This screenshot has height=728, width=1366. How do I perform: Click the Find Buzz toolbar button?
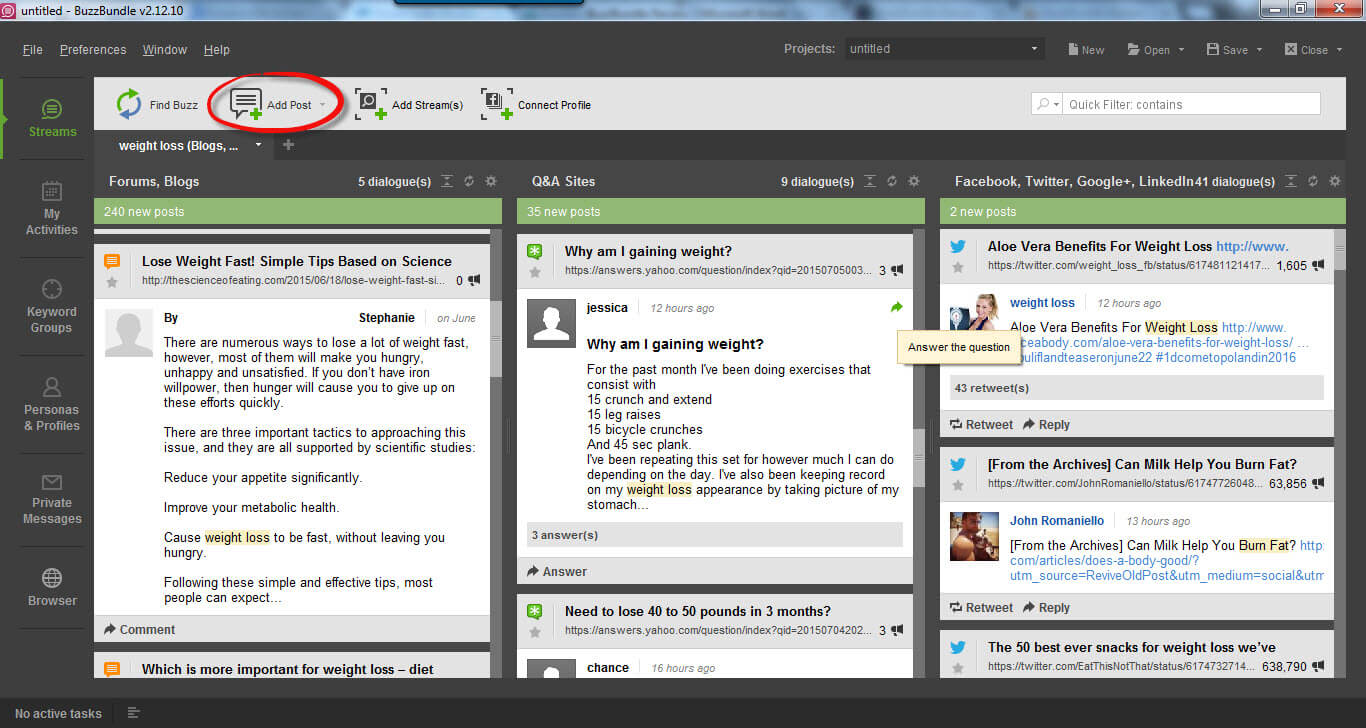[157, 105]
